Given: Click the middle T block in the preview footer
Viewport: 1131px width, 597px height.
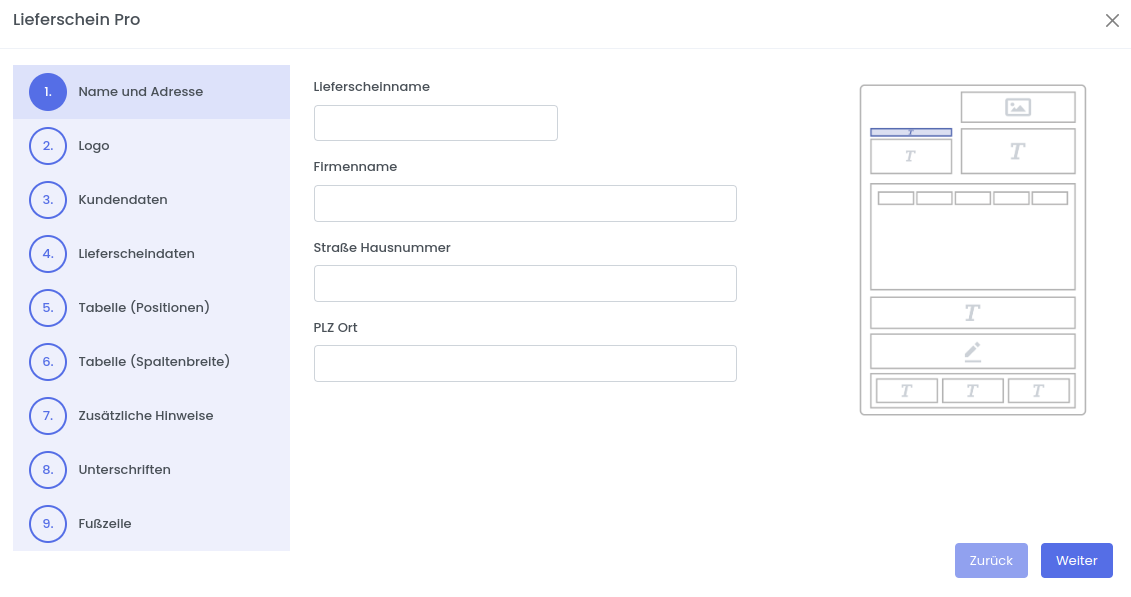Looking at the screenshot, I should pos(972,391).
